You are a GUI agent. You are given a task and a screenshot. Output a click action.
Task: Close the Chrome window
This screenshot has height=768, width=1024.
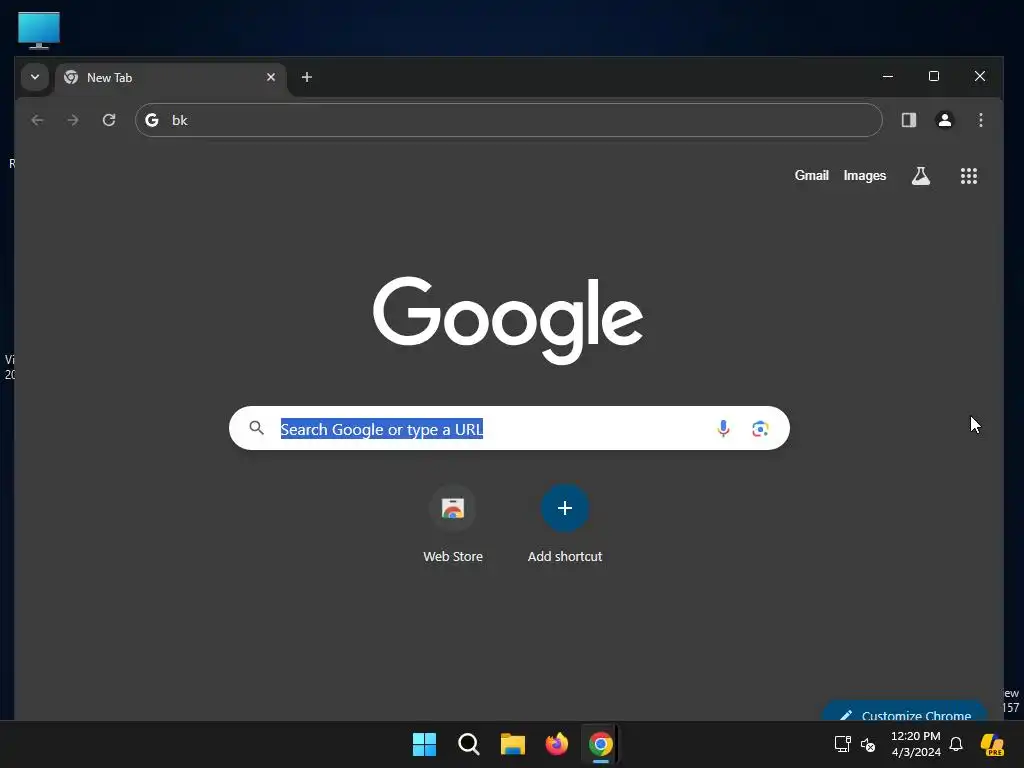click(980, 76)
